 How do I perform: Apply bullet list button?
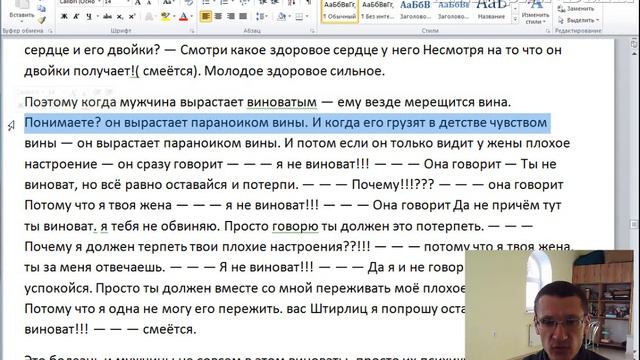pyautogui.click(x=207, y=3)
